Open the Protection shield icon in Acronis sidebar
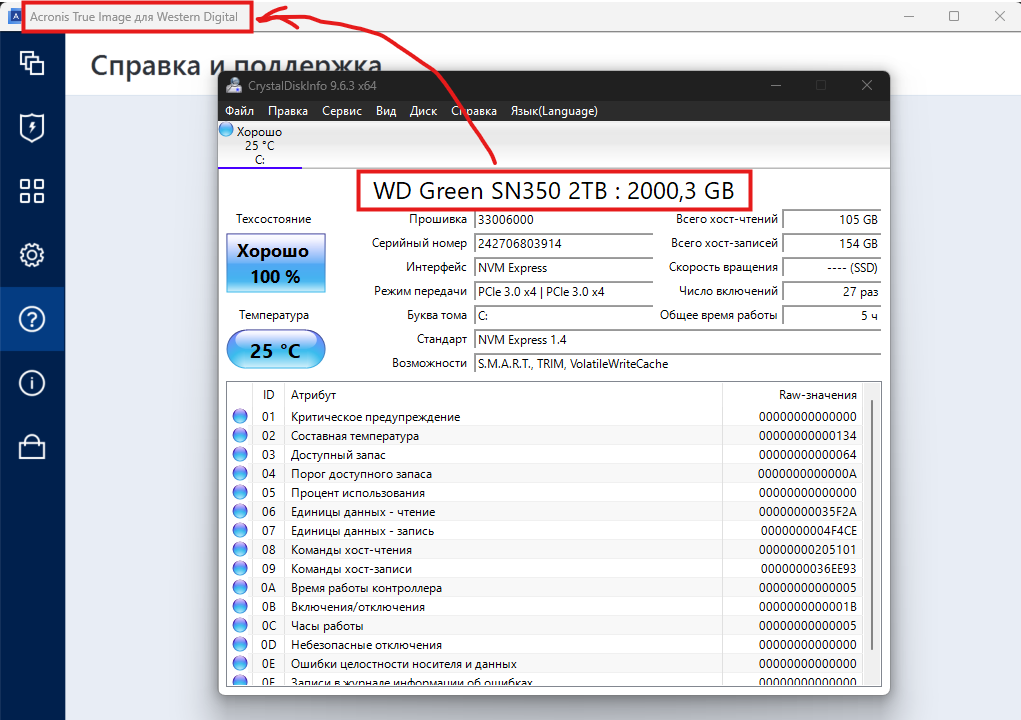 click(32, 127)
